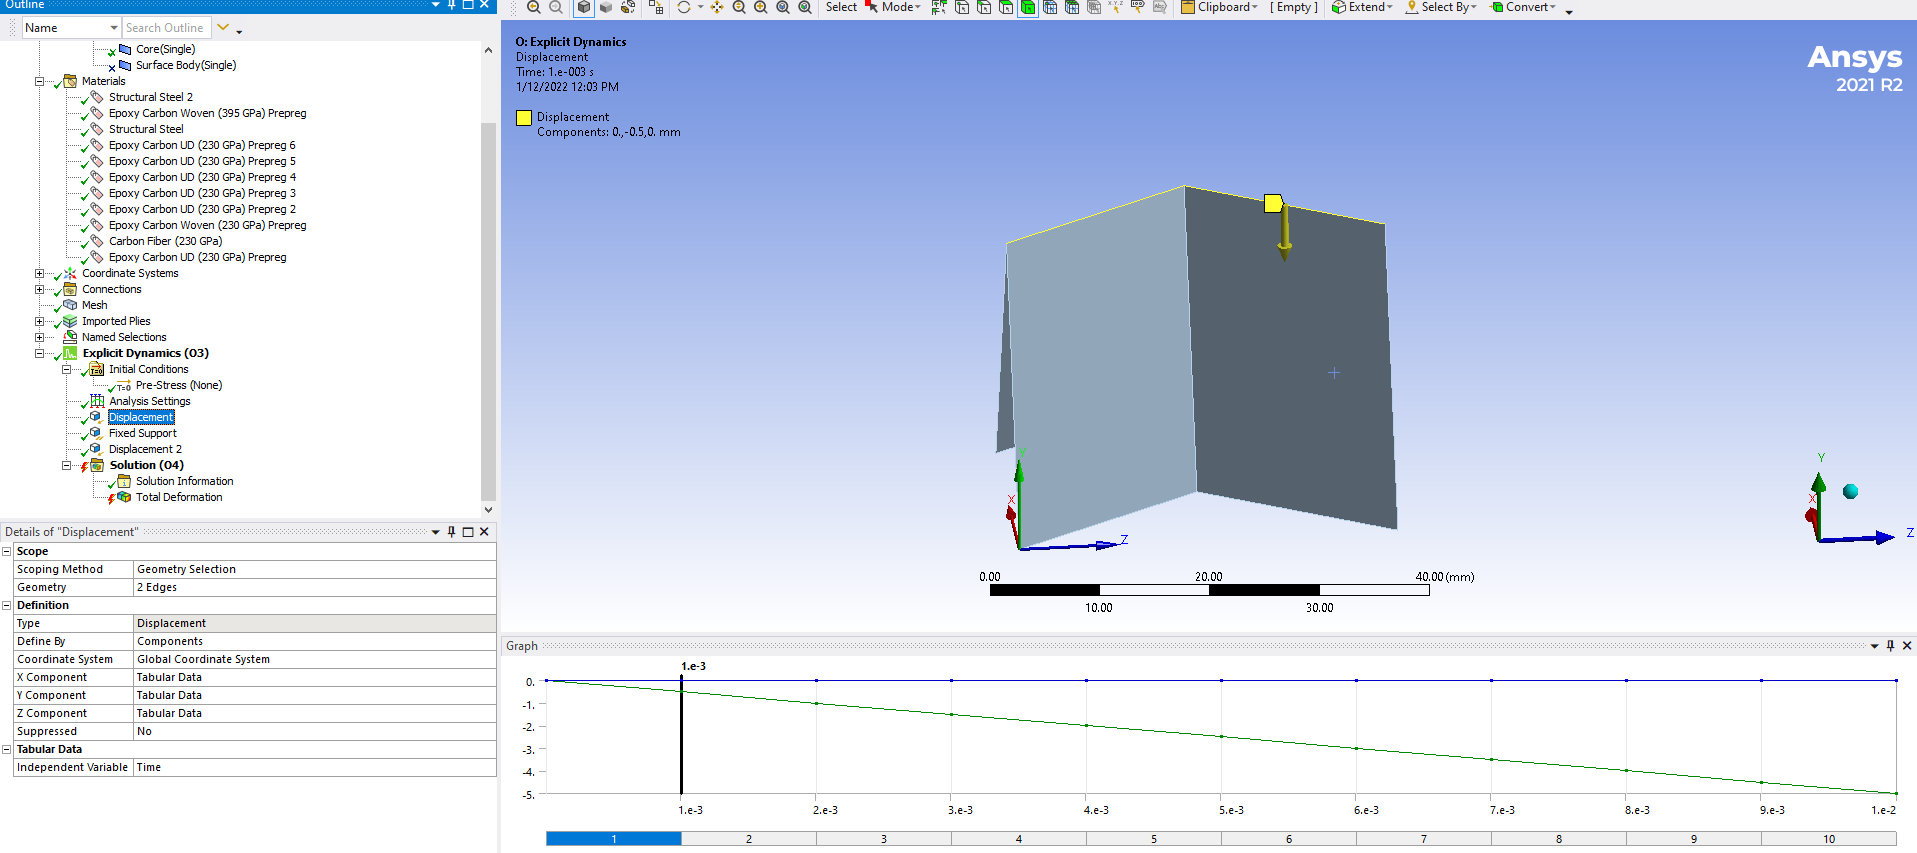Click the XYZ coordinate pick icon

(x=1116, y=7)
